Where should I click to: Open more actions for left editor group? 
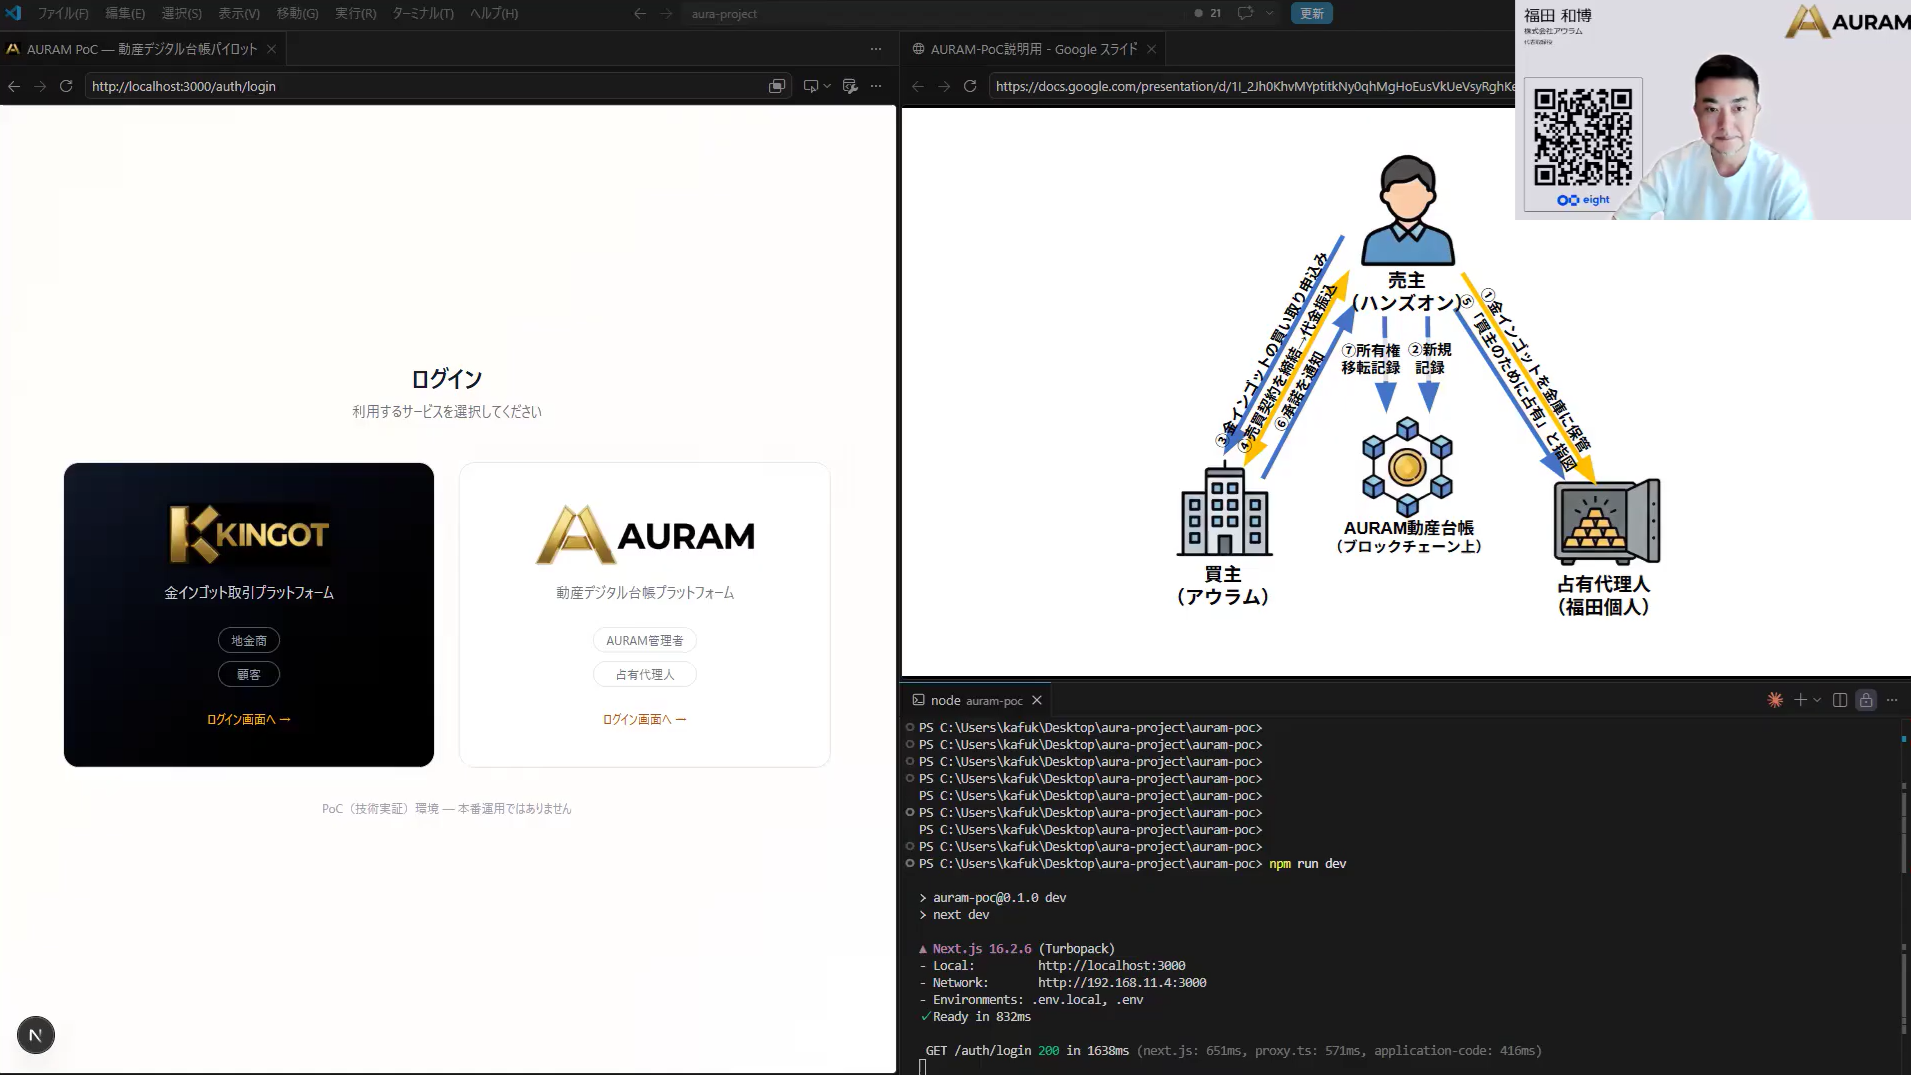[876, 49]
